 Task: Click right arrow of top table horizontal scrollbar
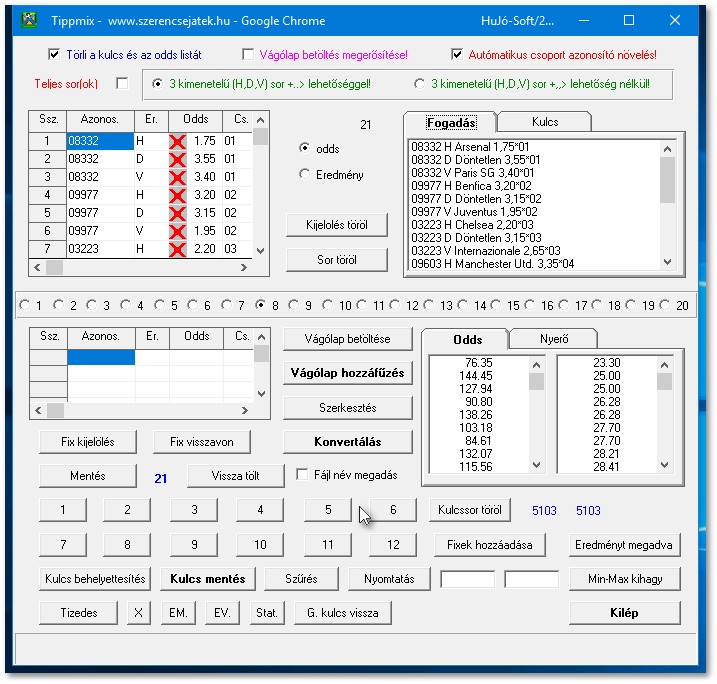click(x=244, y=268)
